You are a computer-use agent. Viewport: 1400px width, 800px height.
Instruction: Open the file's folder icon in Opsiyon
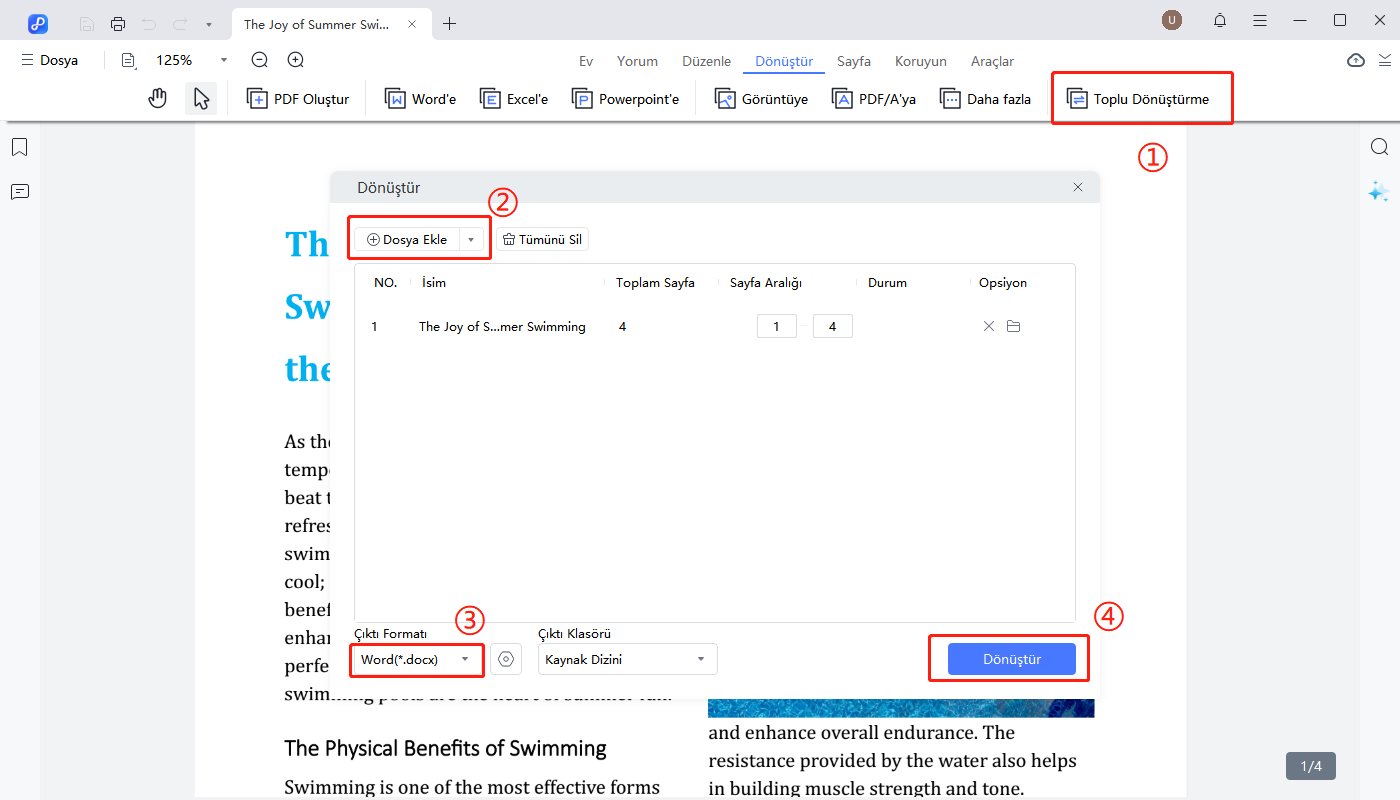coord(1013,326)
